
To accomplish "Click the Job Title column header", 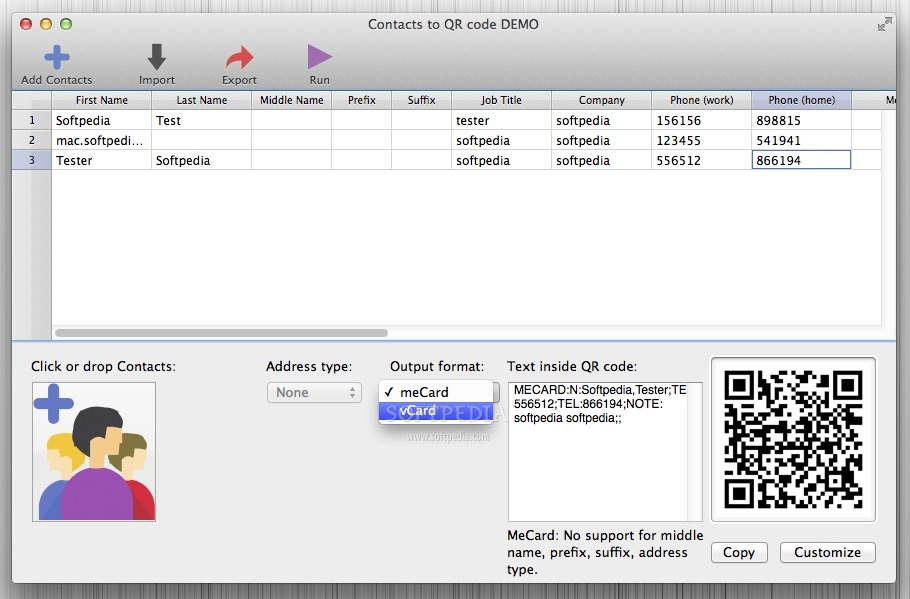I will click(501, 100).
